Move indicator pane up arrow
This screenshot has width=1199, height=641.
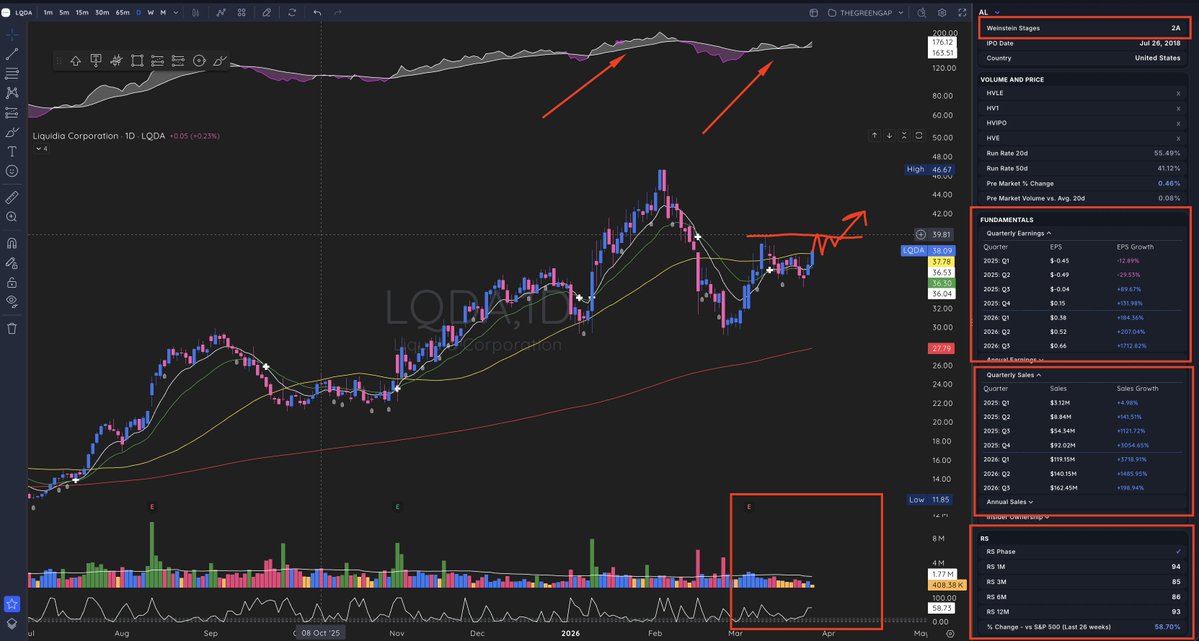click(x=875, y=135)
